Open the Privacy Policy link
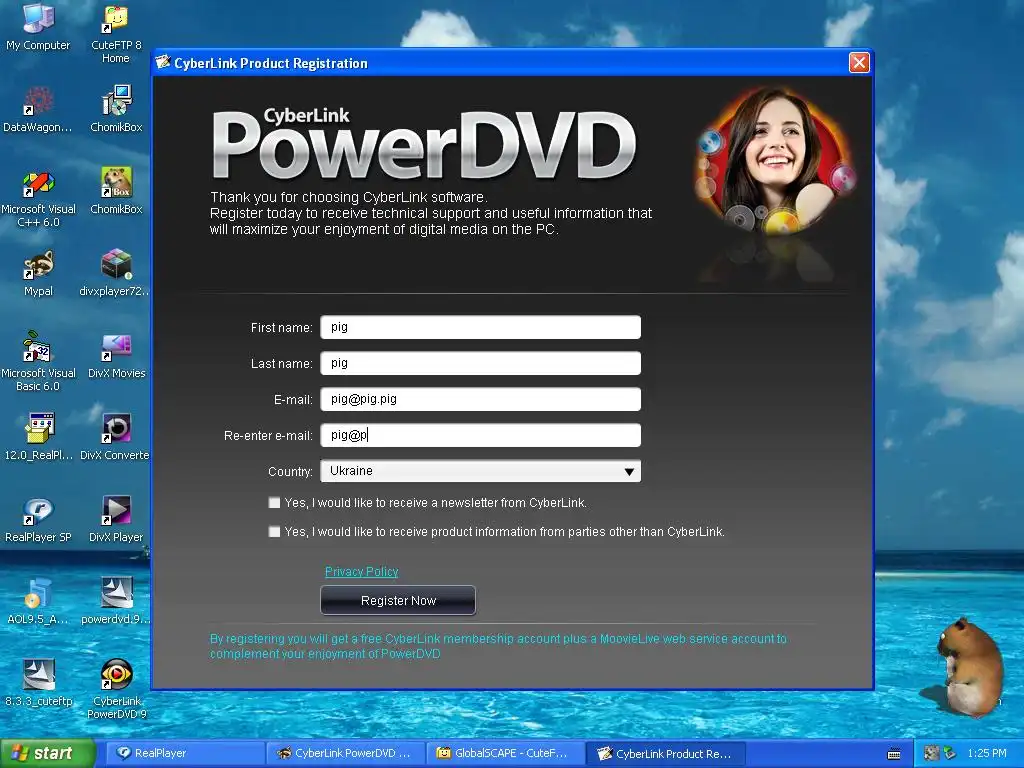This screenshot has height=768, width=1024. click(361, 571)
